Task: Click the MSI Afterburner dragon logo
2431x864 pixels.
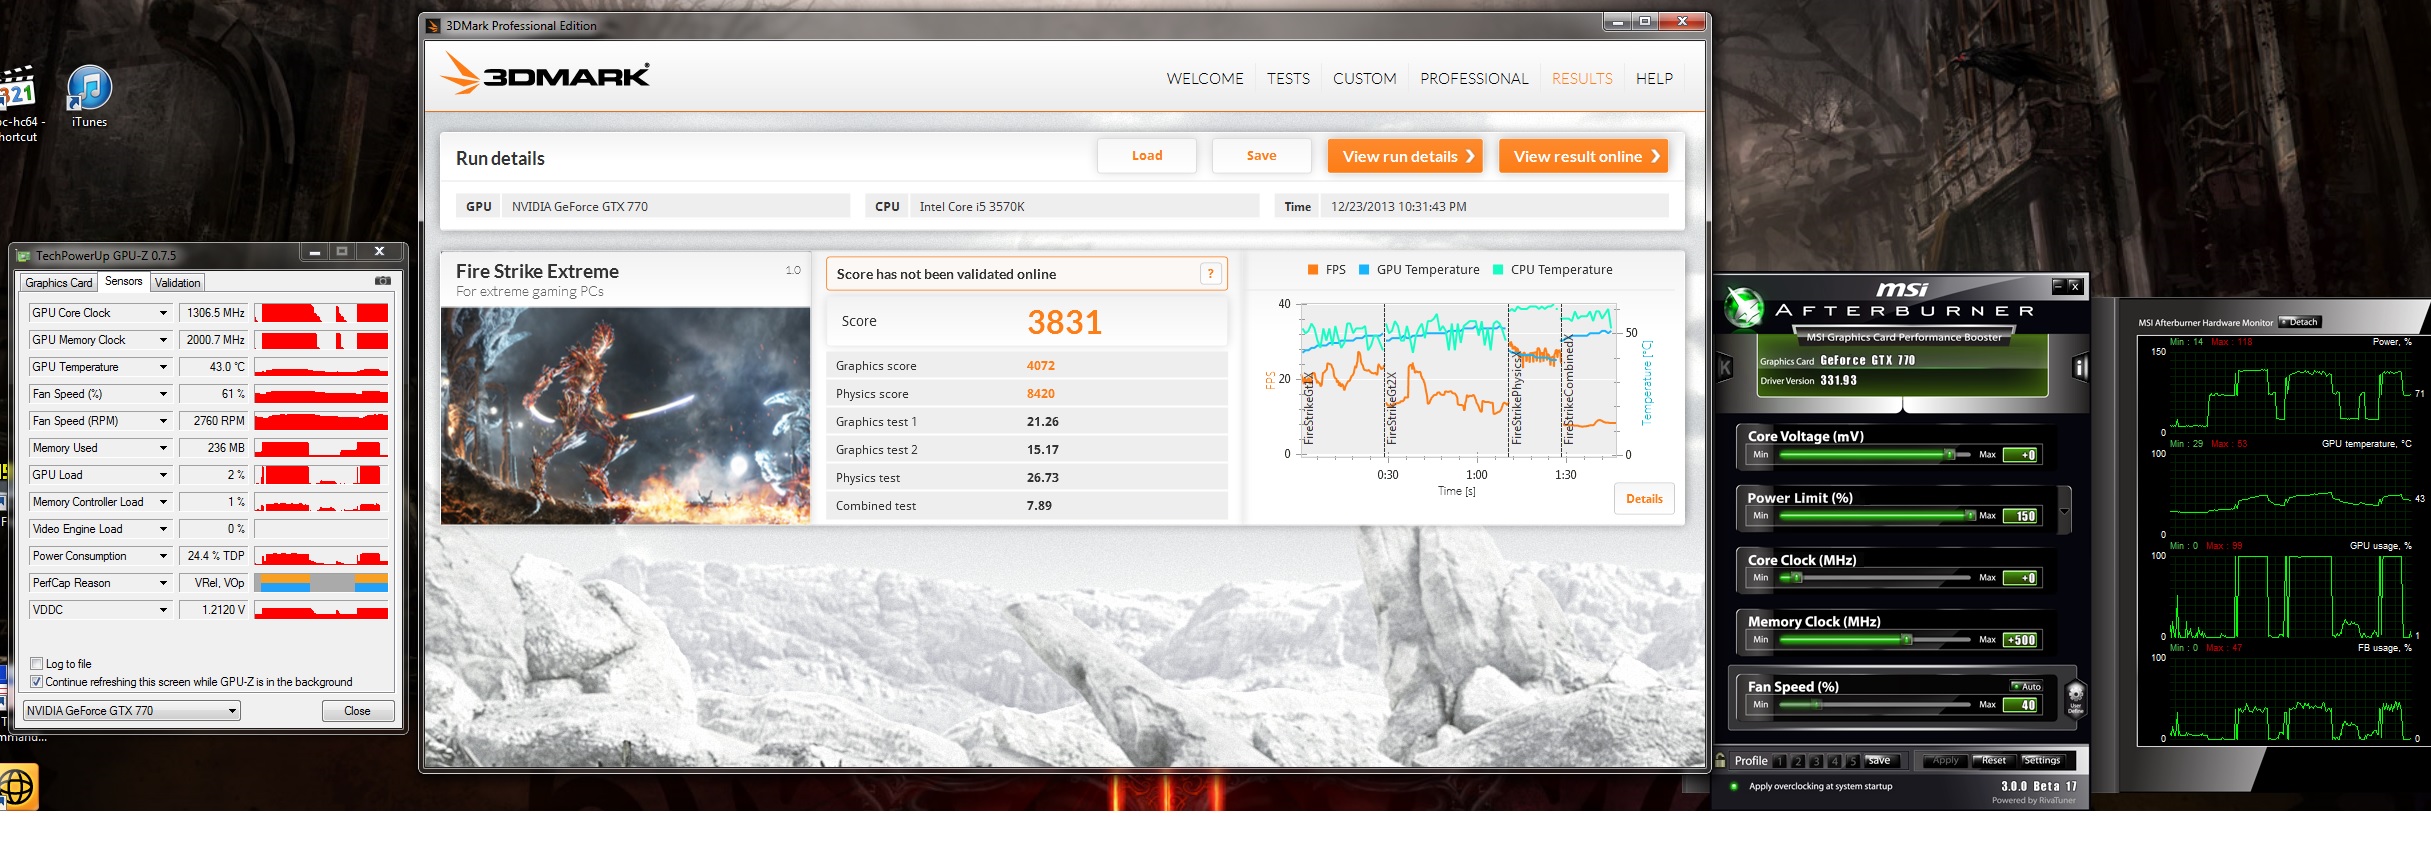Action: coord(1744,308)
